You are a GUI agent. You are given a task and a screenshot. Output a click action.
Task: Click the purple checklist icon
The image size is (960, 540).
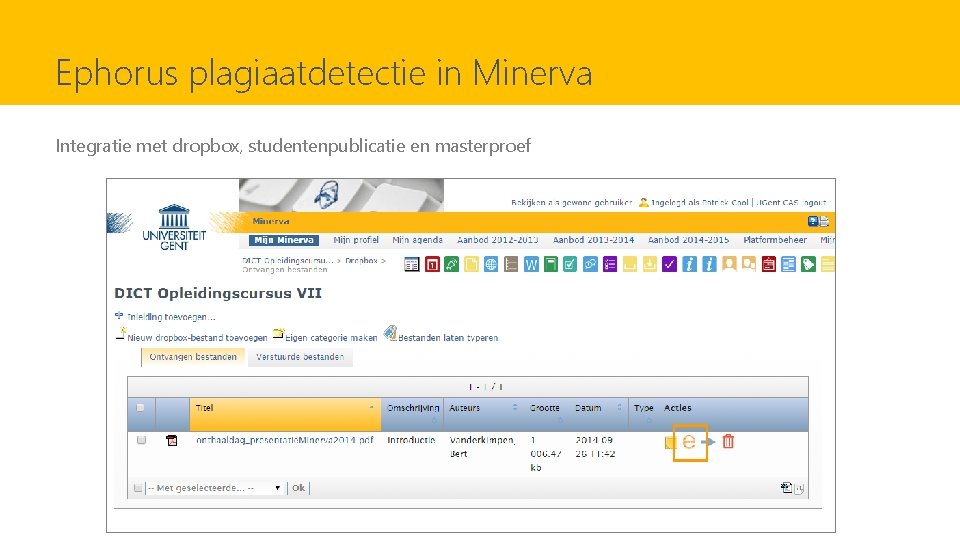[610, 264]
